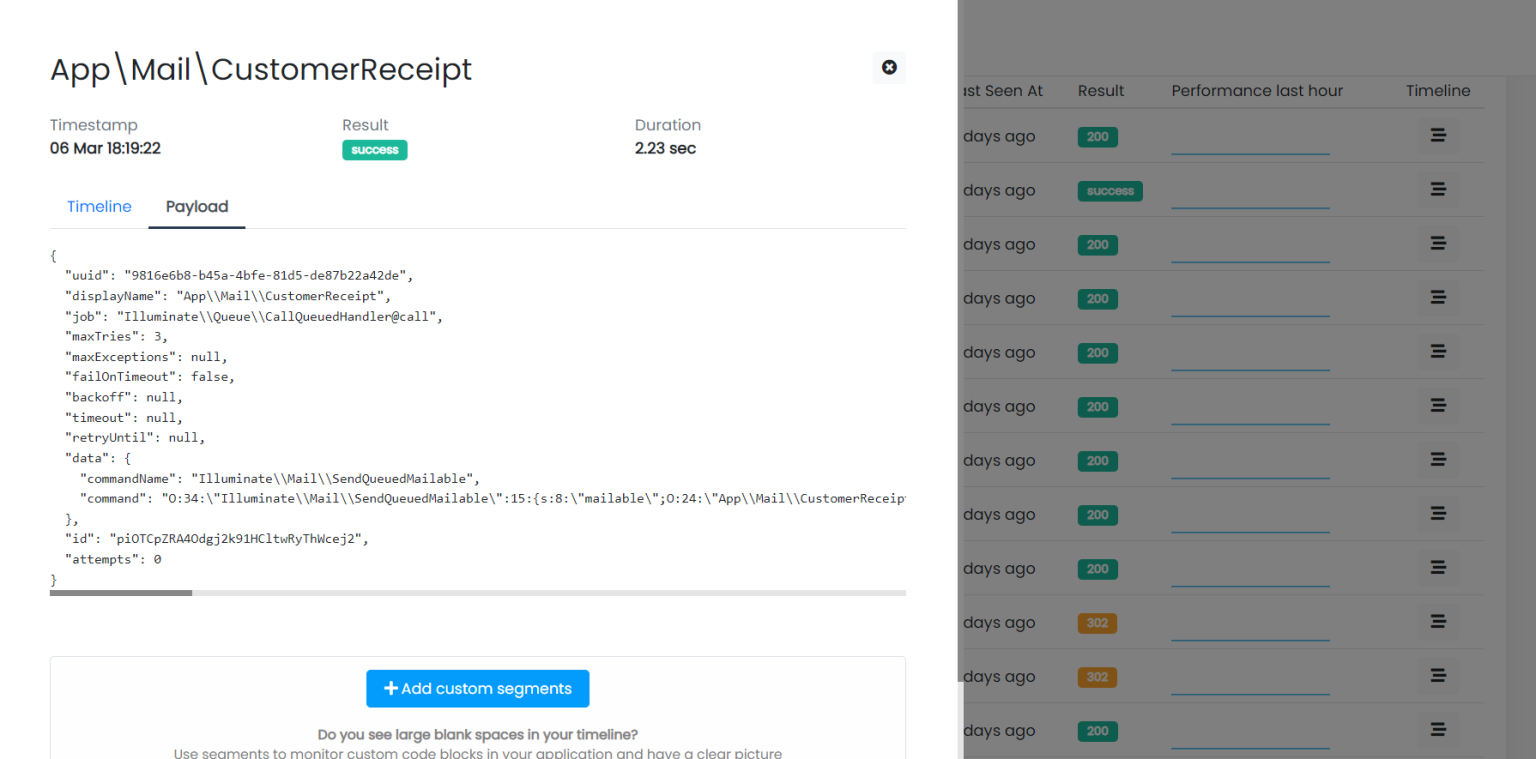
Task: Open the timeline icon in the first table row
Action: [1437, 134]
